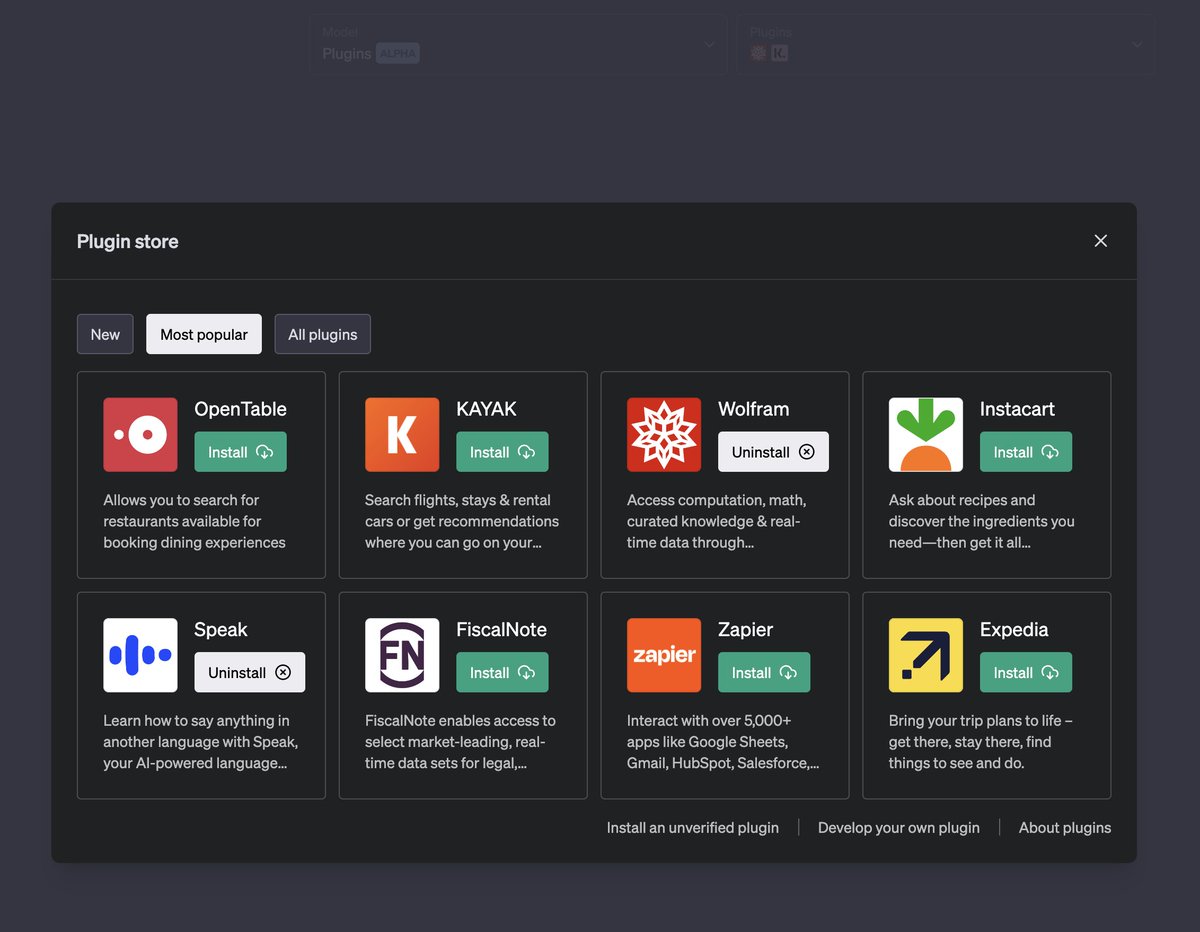Install the KAYAK plugin

[x=502, y=452]
